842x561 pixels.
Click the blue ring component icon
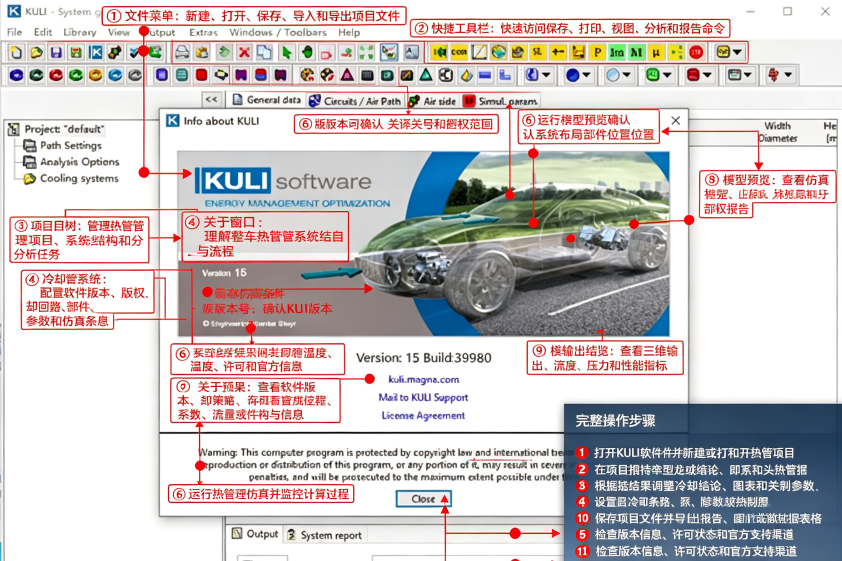pyautogui.click(x=17, y=75)
